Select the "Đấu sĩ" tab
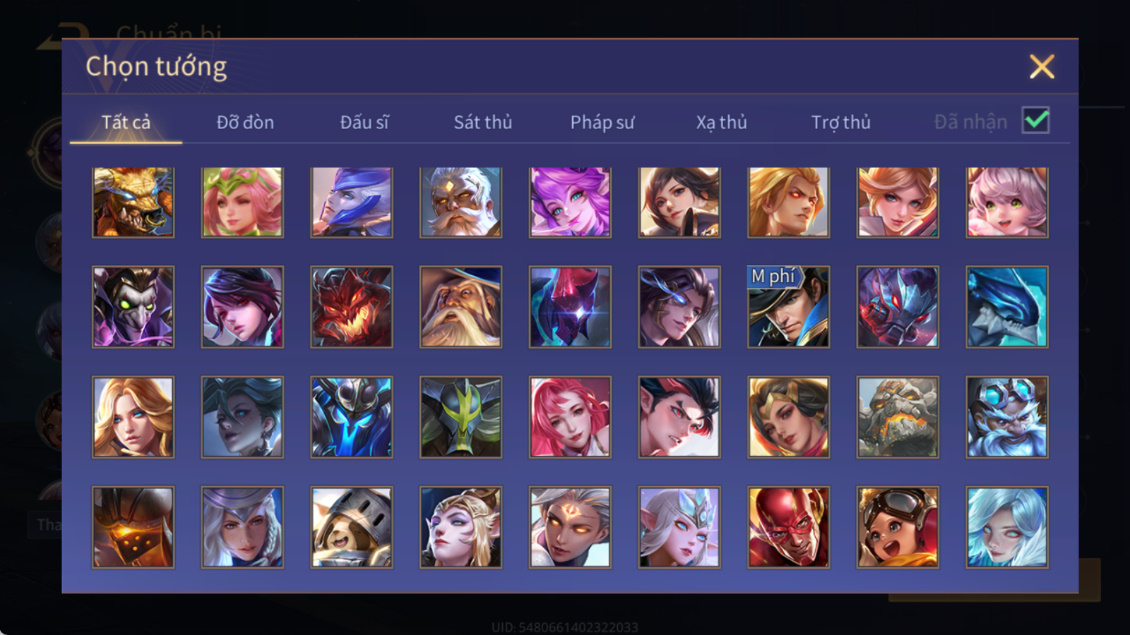 [364, 123]
